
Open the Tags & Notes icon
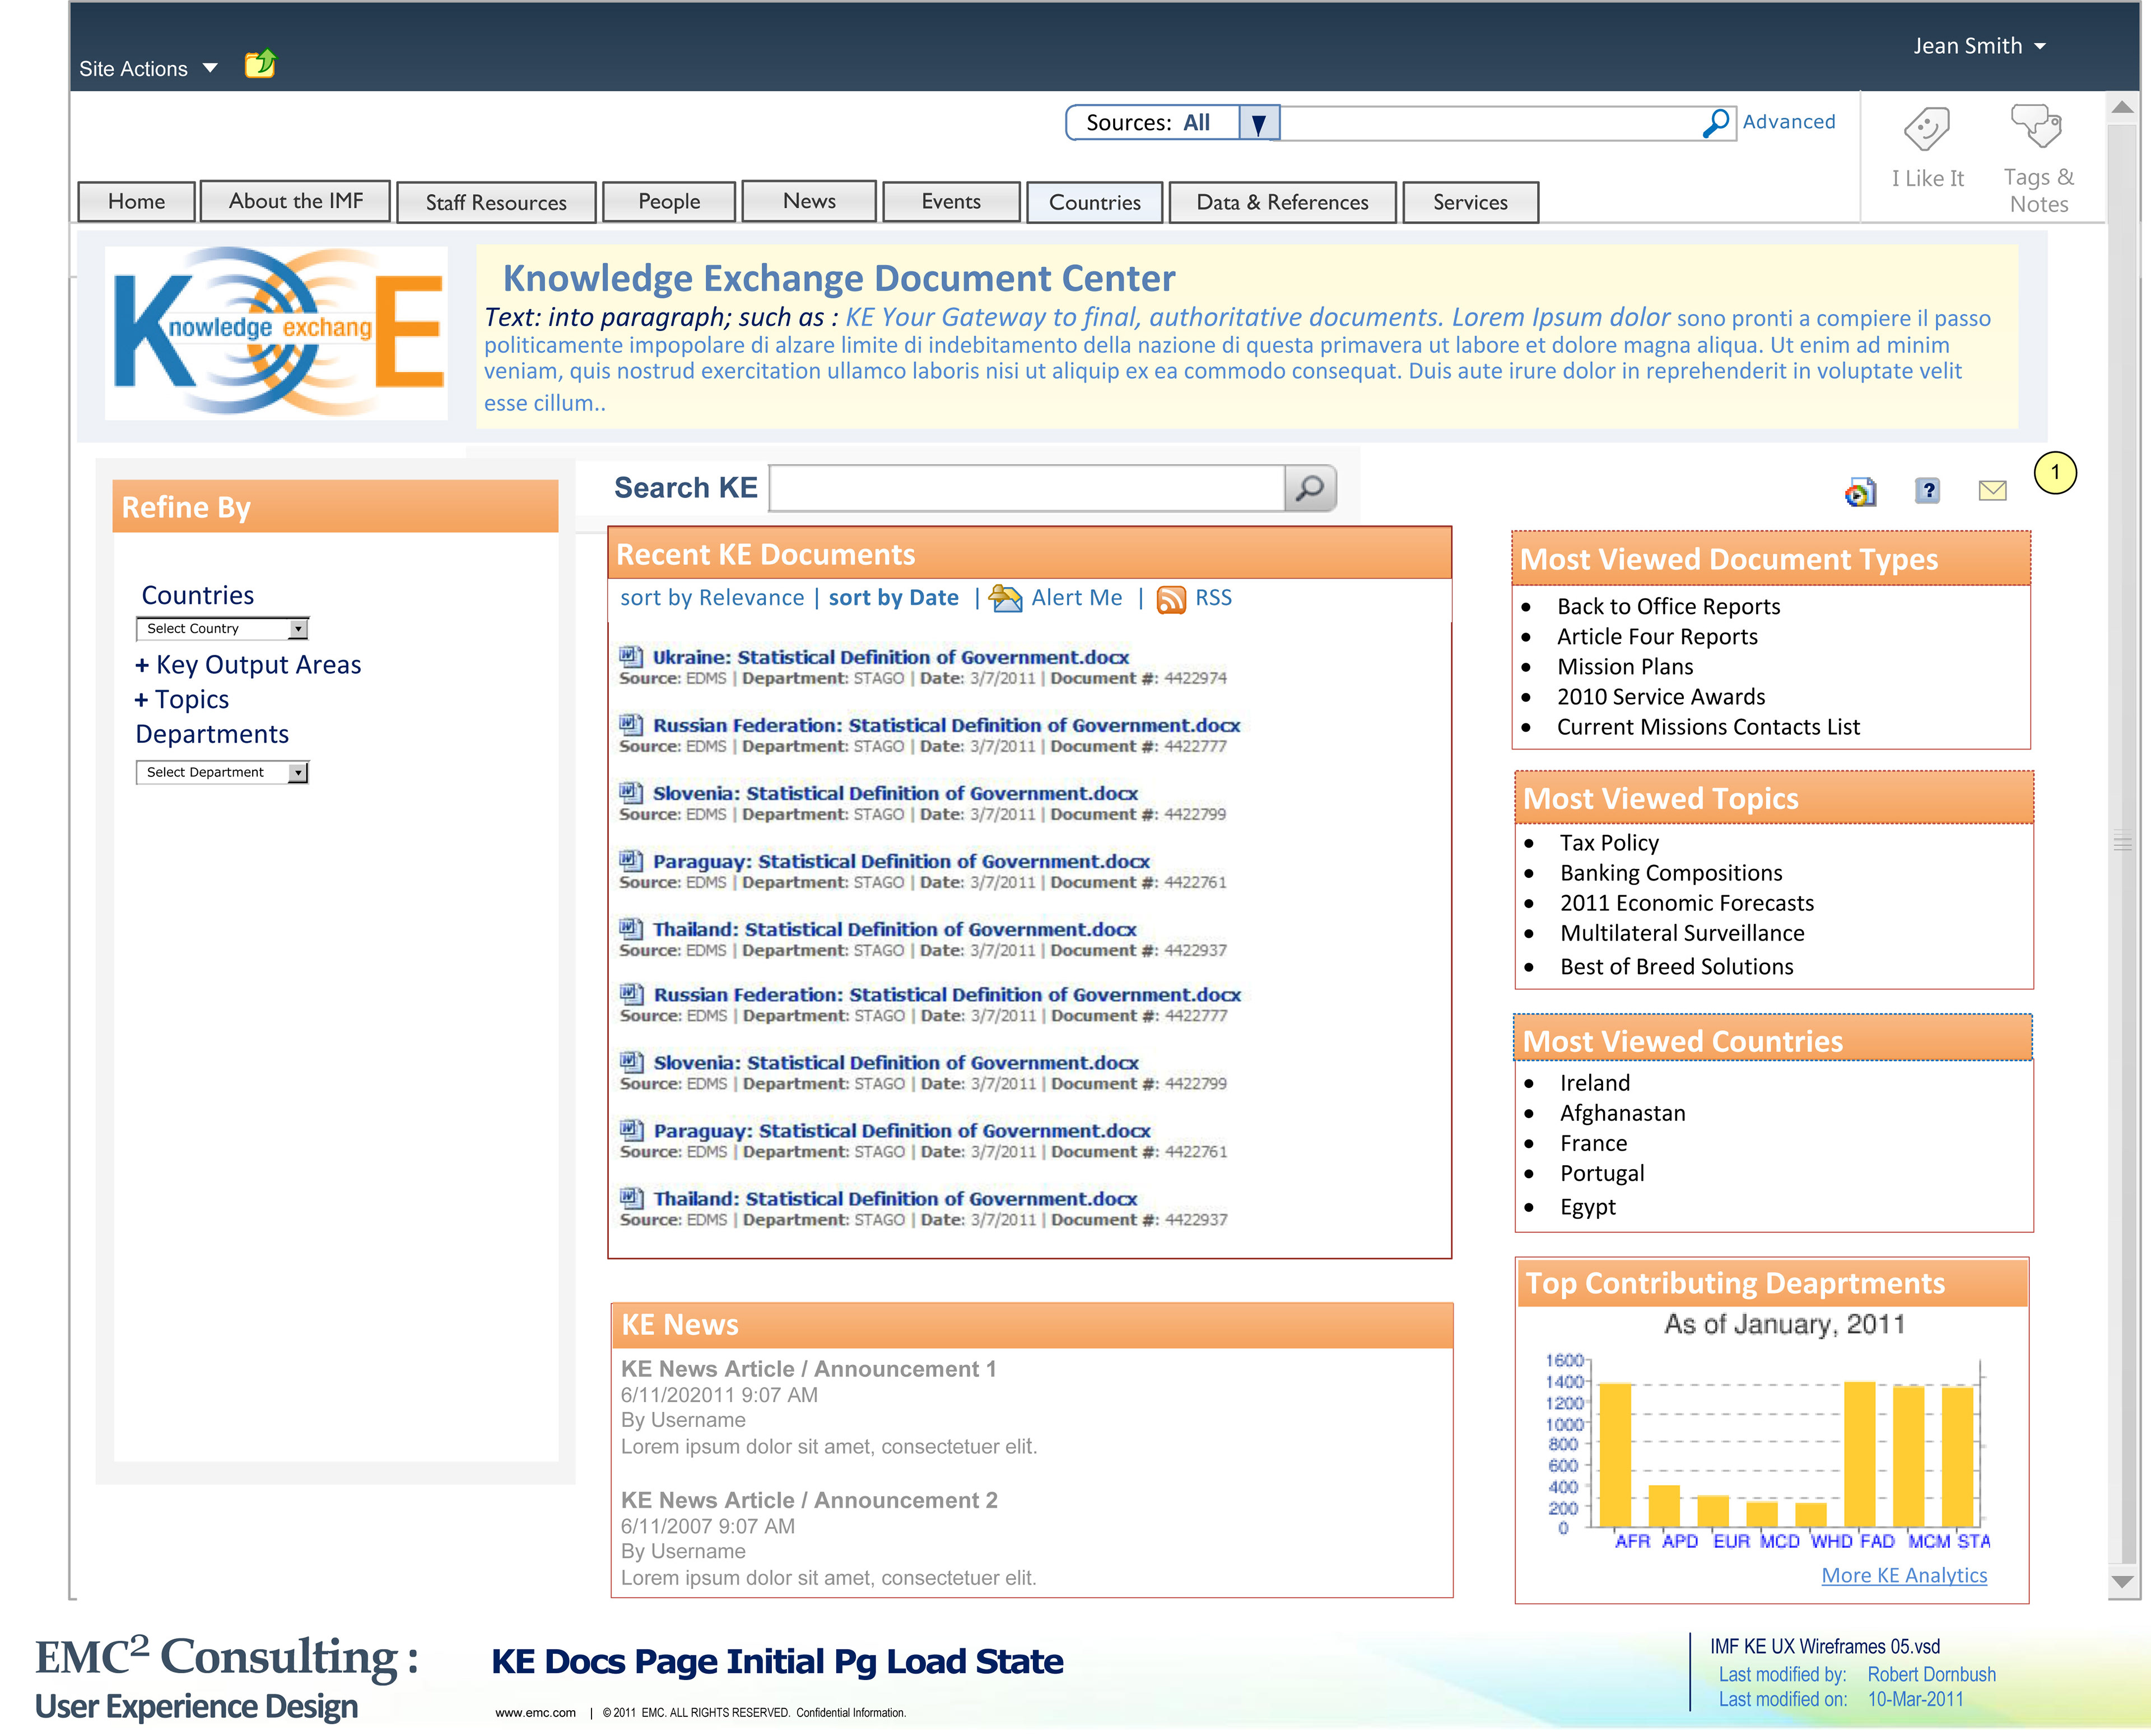(x=2036, y=127)
